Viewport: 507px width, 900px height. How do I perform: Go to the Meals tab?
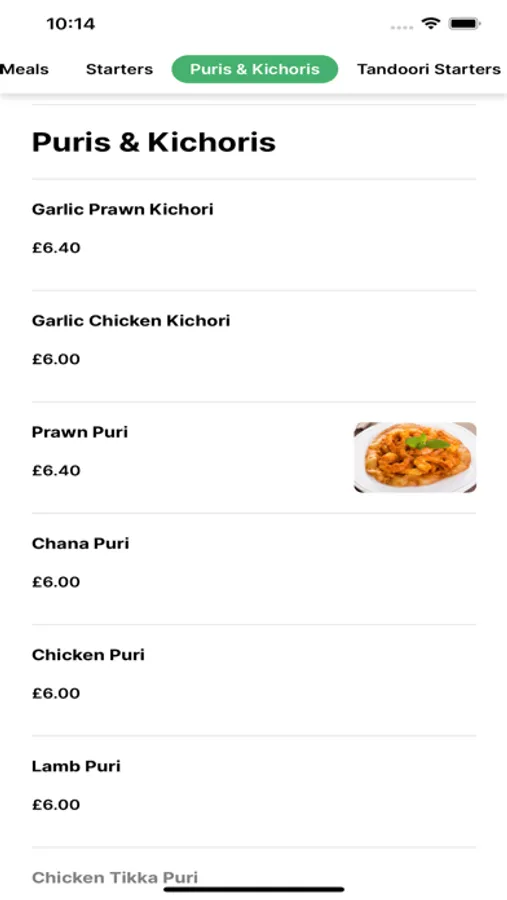coord(24,69)
